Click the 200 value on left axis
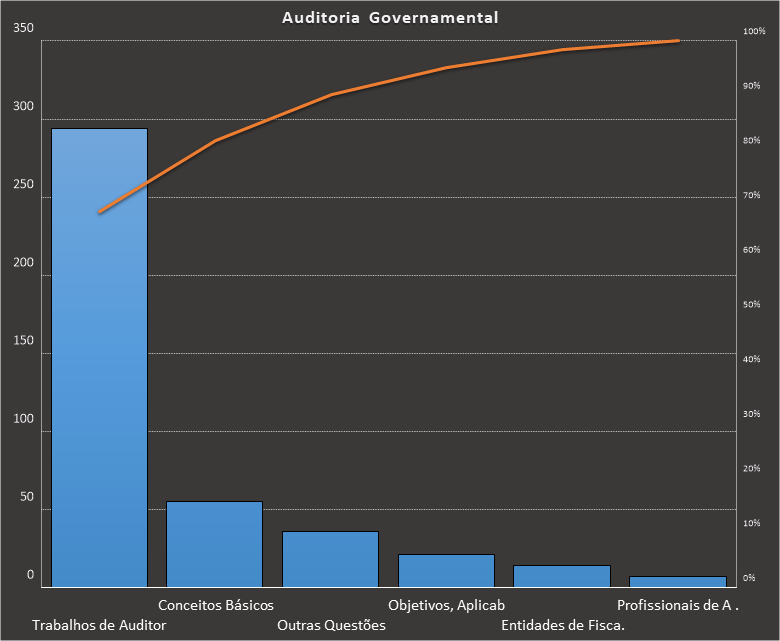The image size is (780, 641). click(24, 263)
